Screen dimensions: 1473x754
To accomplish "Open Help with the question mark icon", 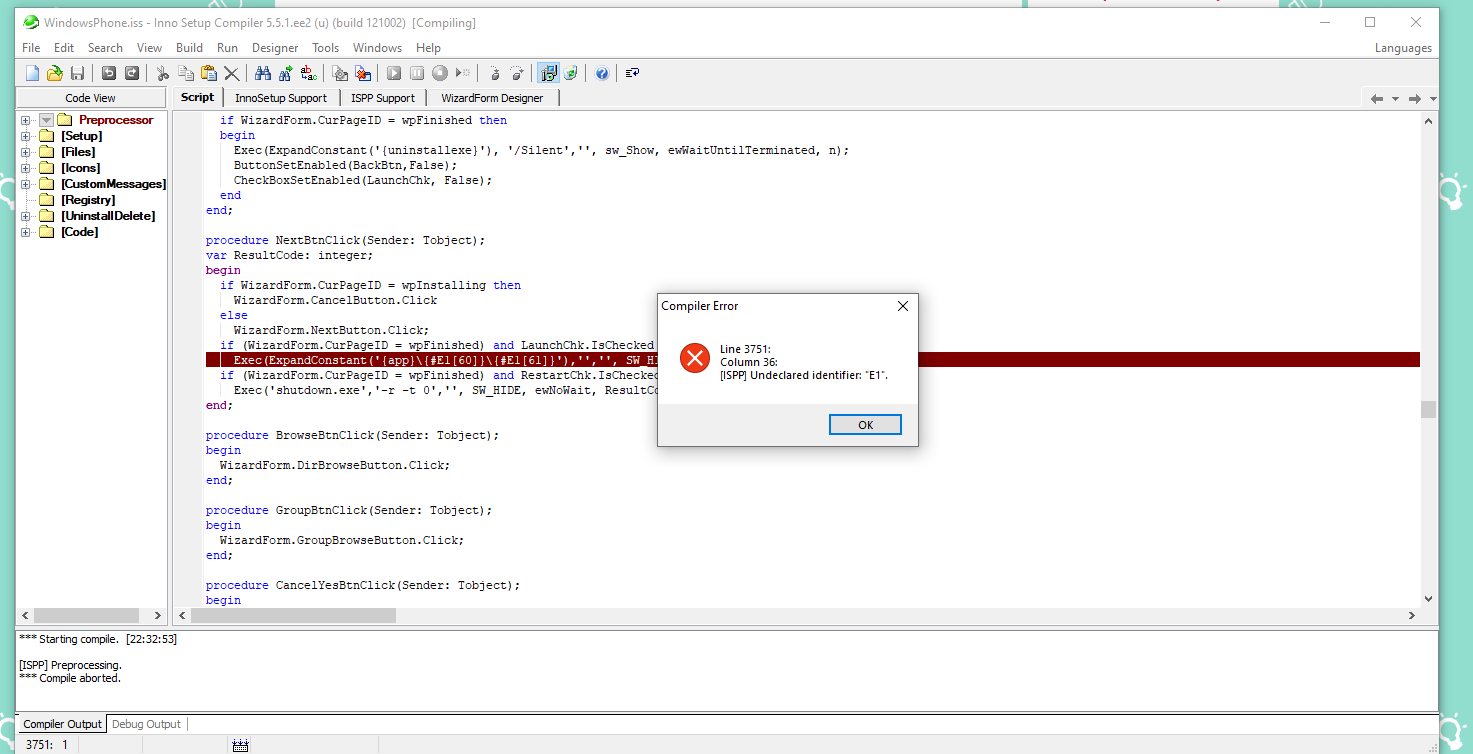I will [602, 73].
